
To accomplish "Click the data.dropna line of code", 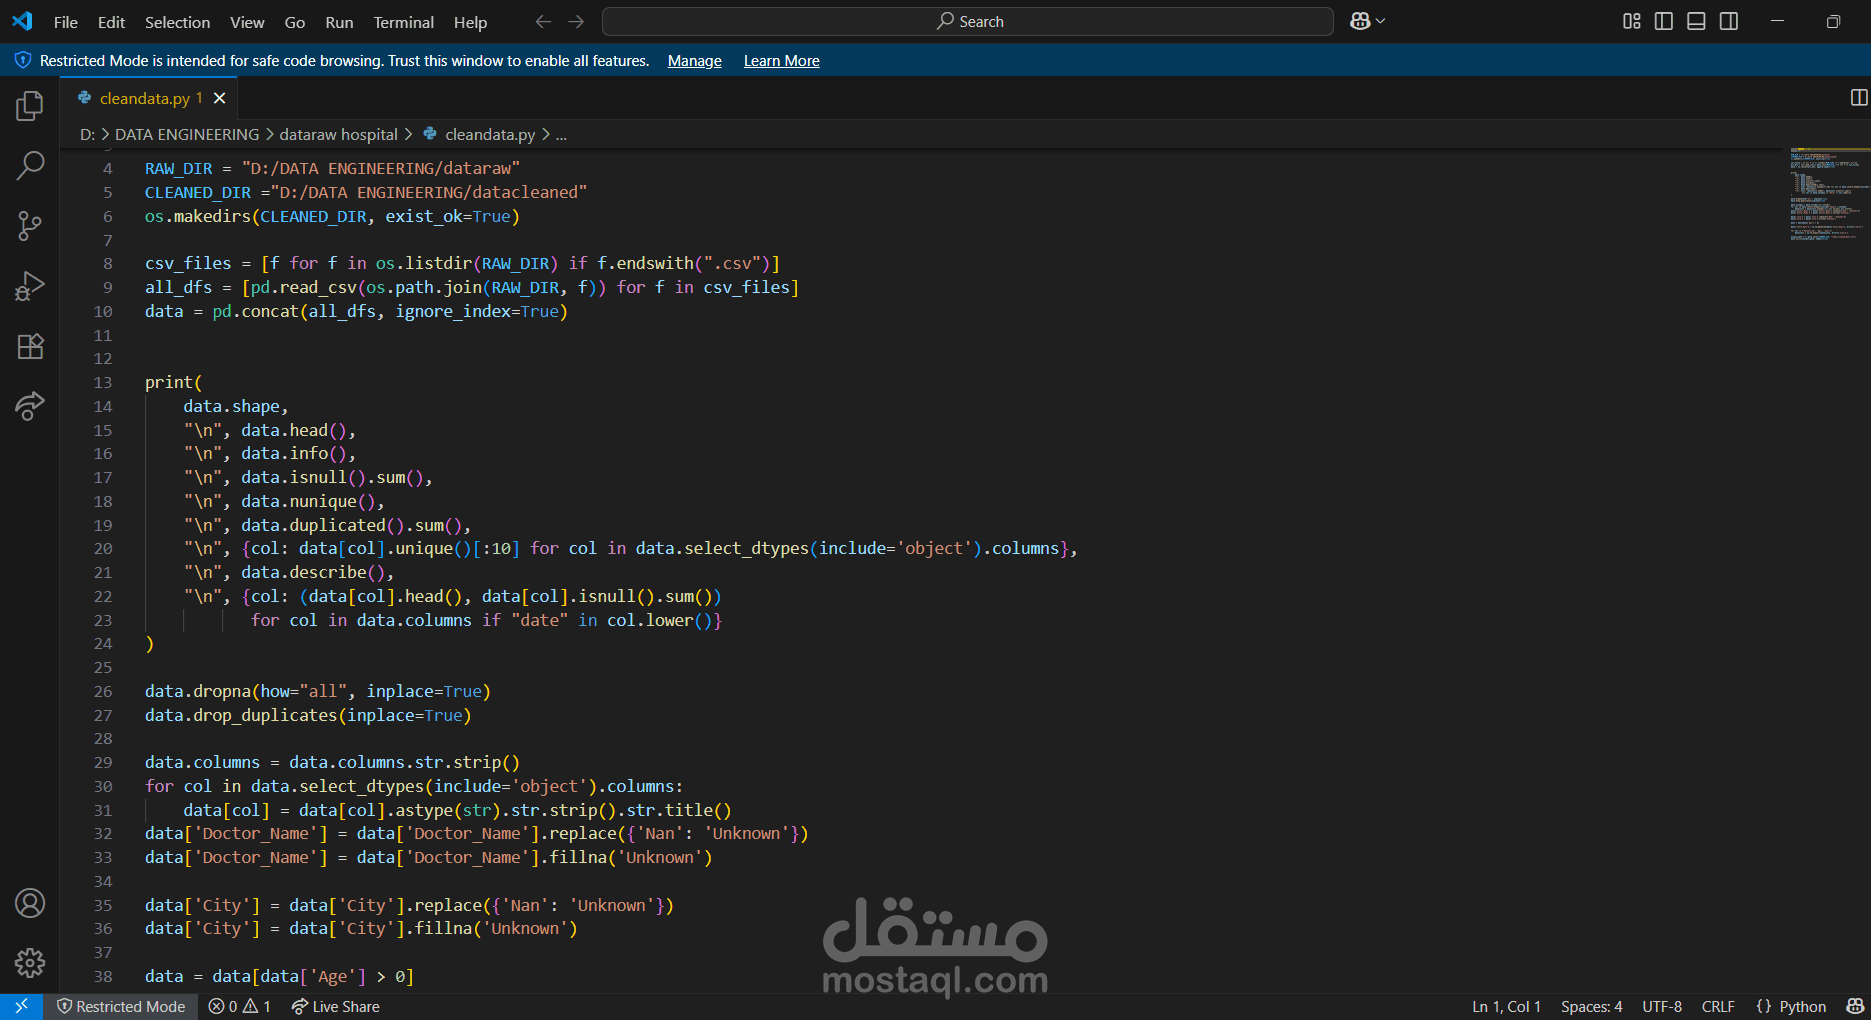I will (318, 691).
